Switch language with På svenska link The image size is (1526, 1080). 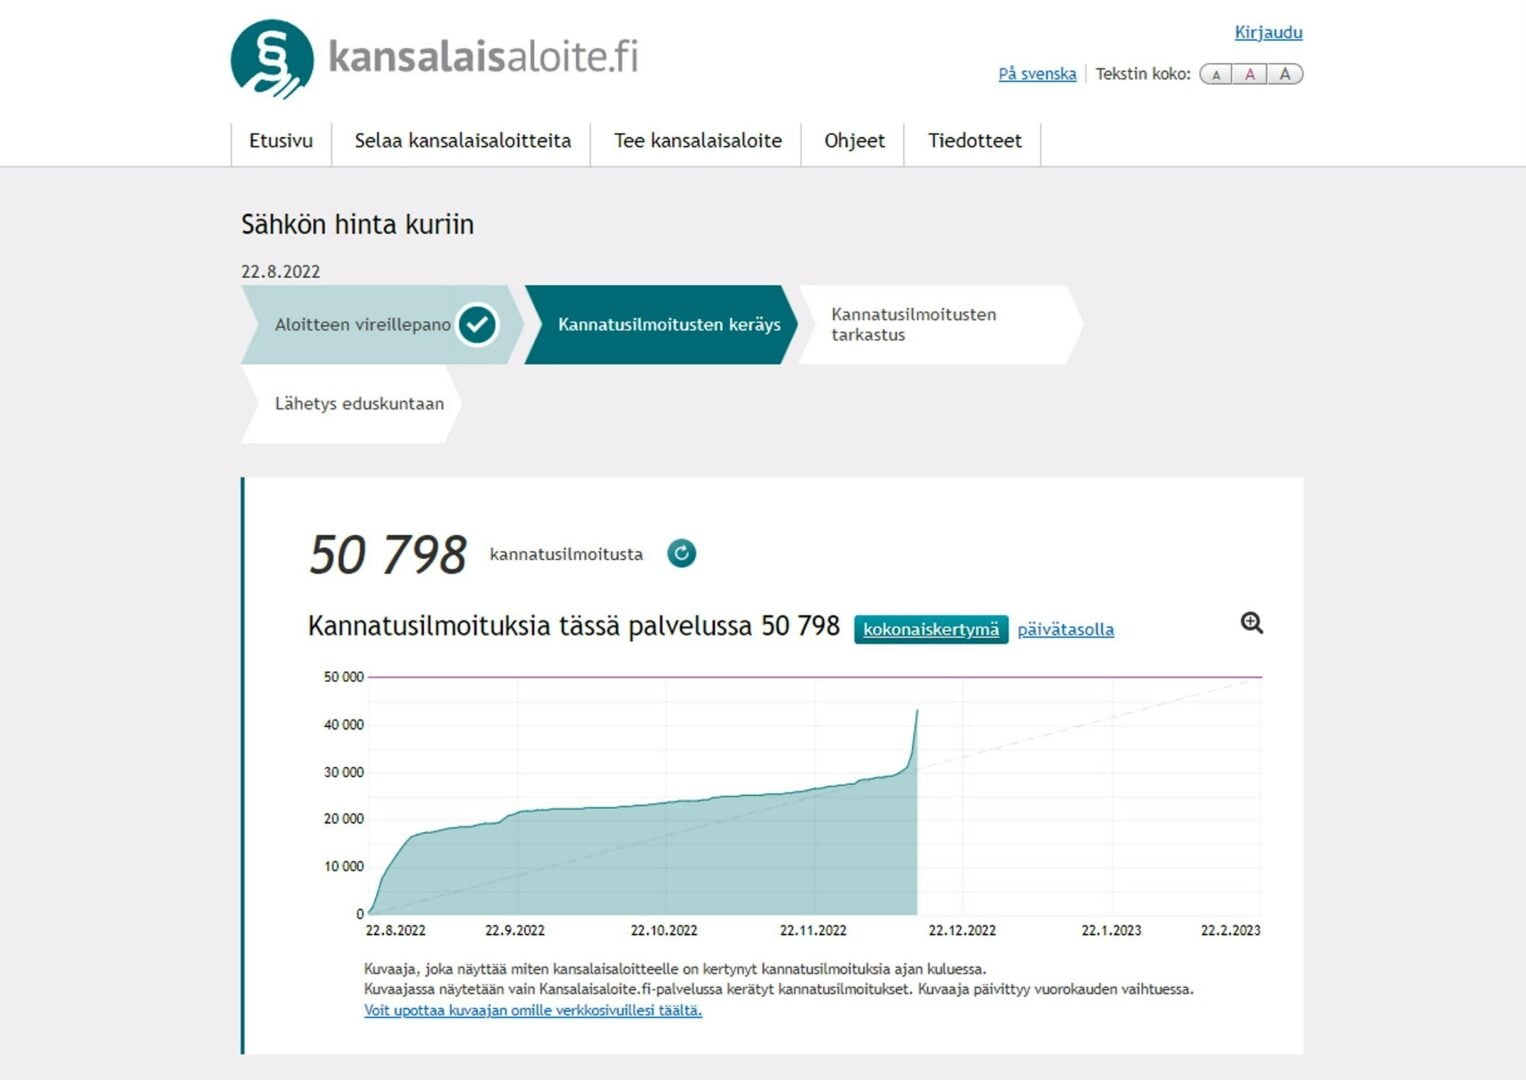[1037, 74]
